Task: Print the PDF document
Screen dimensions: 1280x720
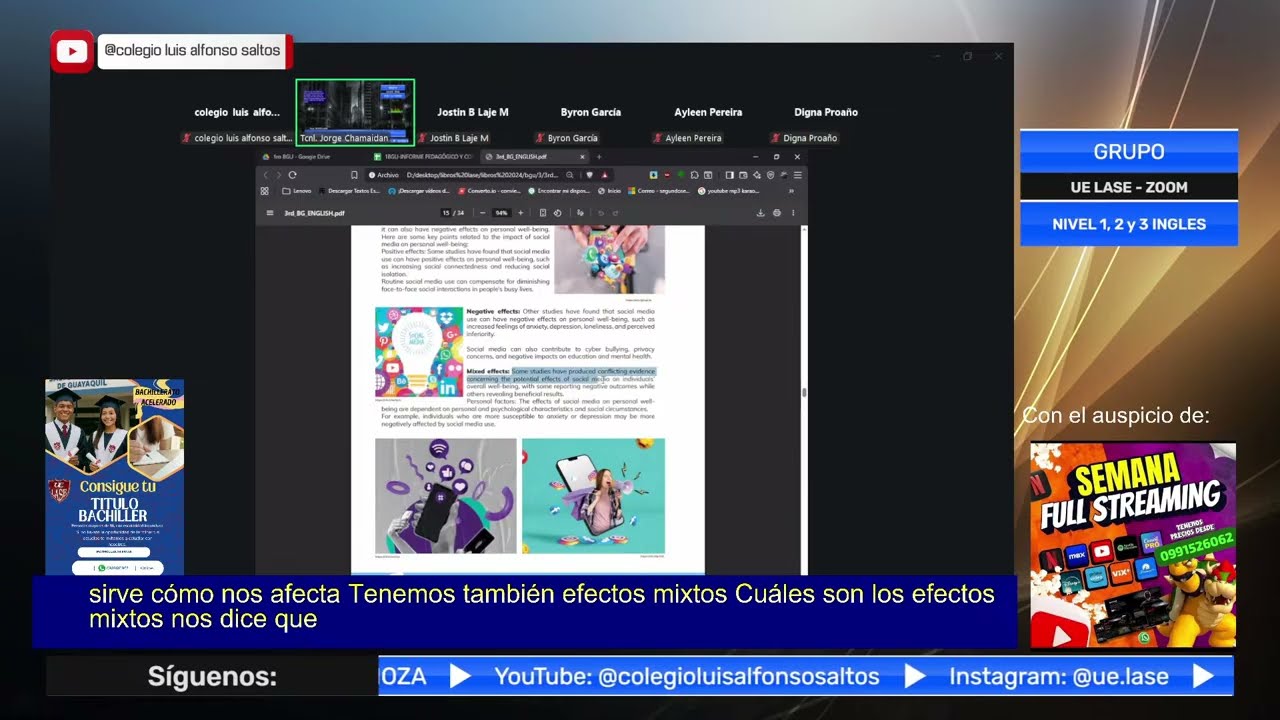Action: point(777,213)
